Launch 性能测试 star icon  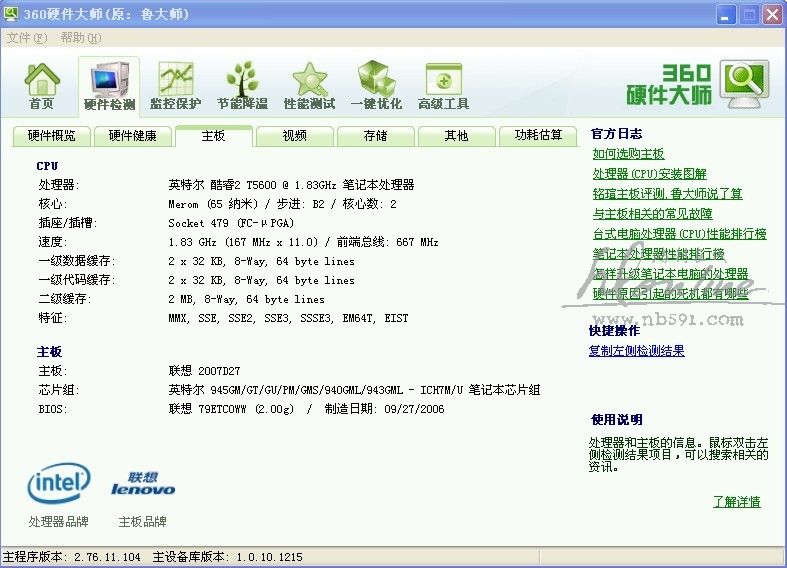coord(310,86)
